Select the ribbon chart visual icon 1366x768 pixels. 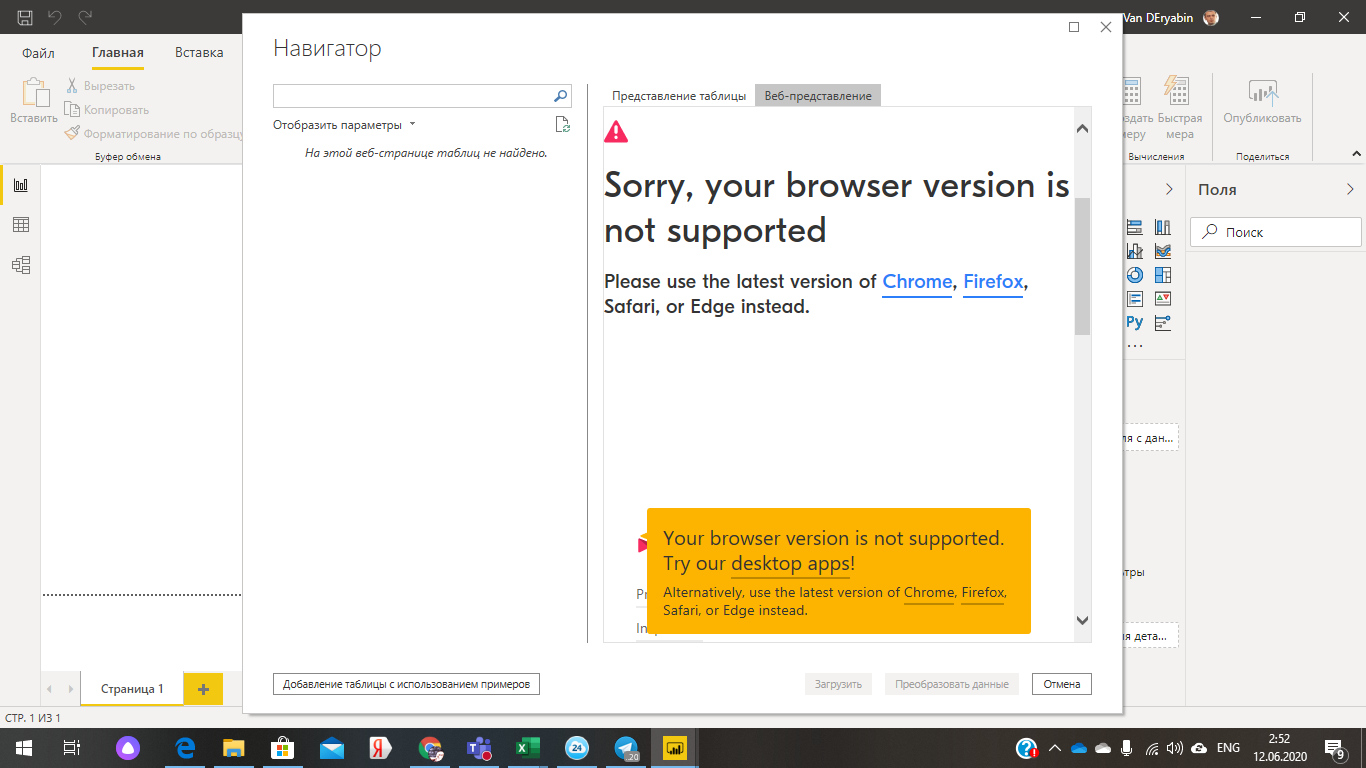(1162, 251)
